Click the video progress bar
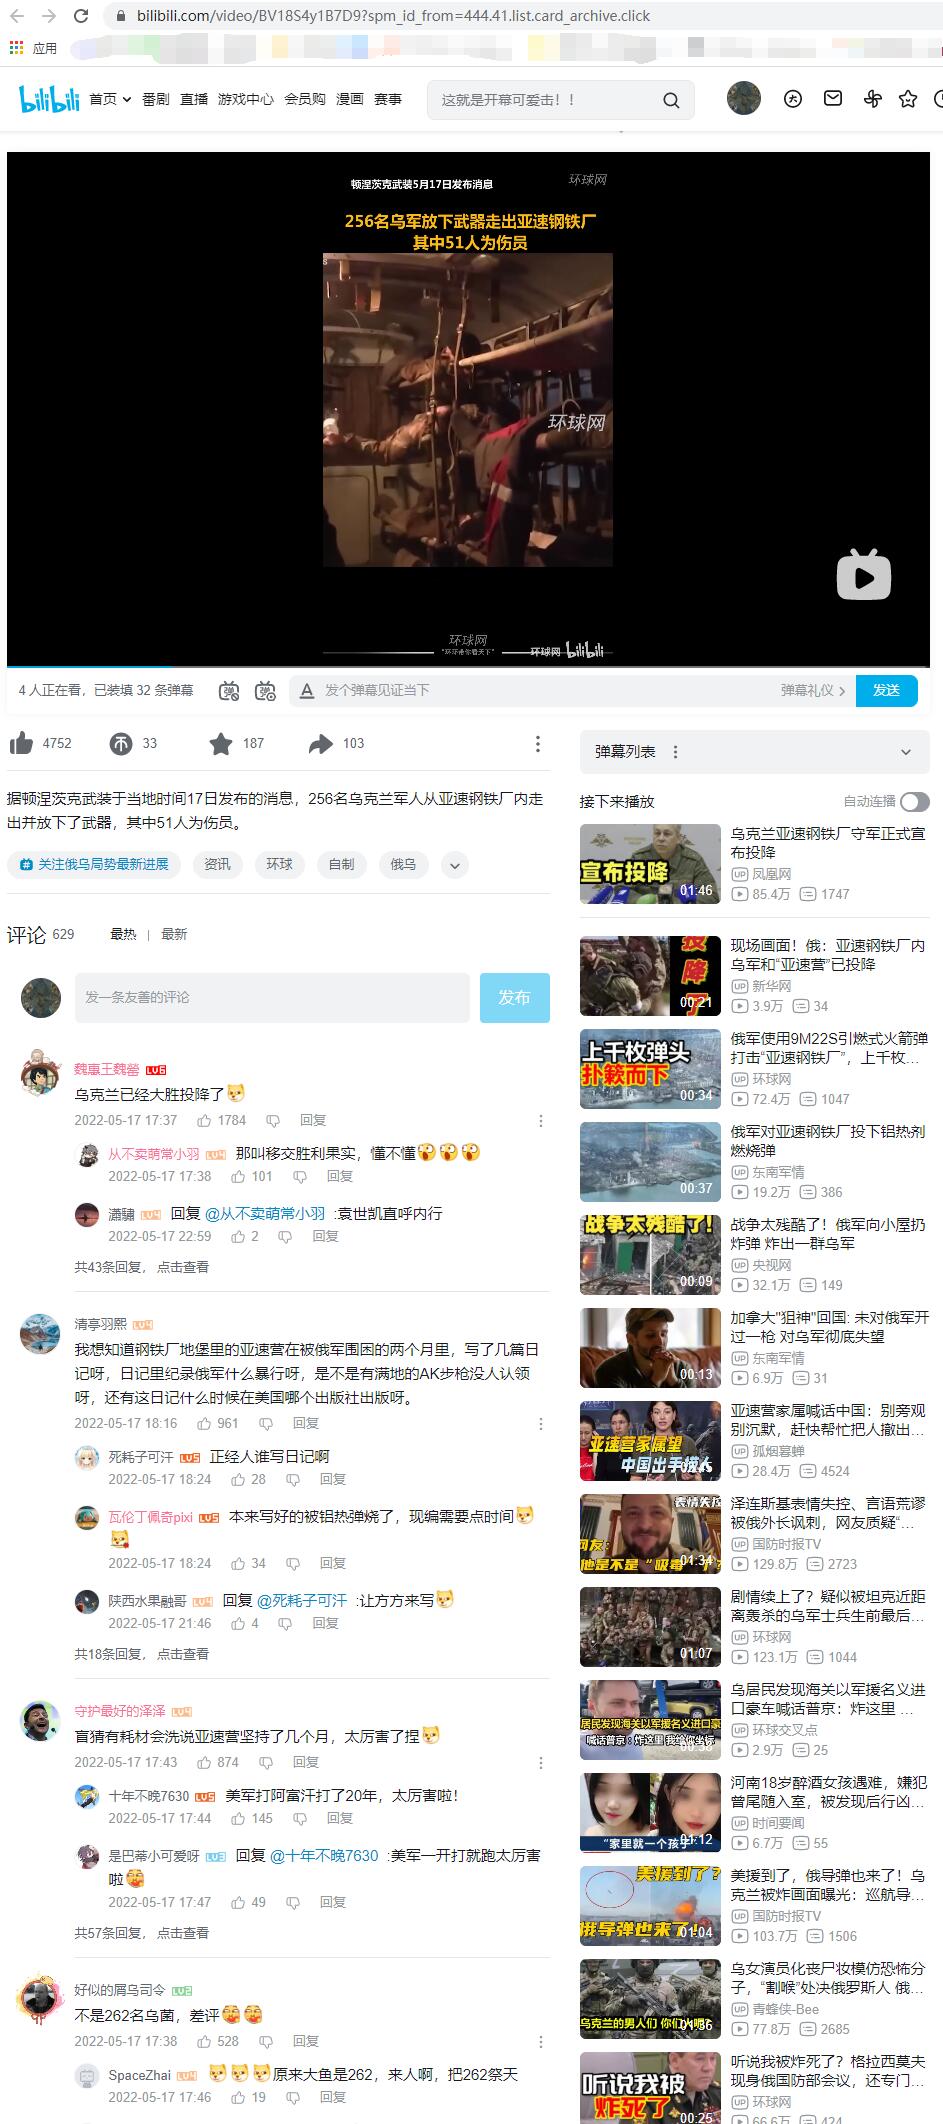943x2124 pixels. click(x=468, y=666)
